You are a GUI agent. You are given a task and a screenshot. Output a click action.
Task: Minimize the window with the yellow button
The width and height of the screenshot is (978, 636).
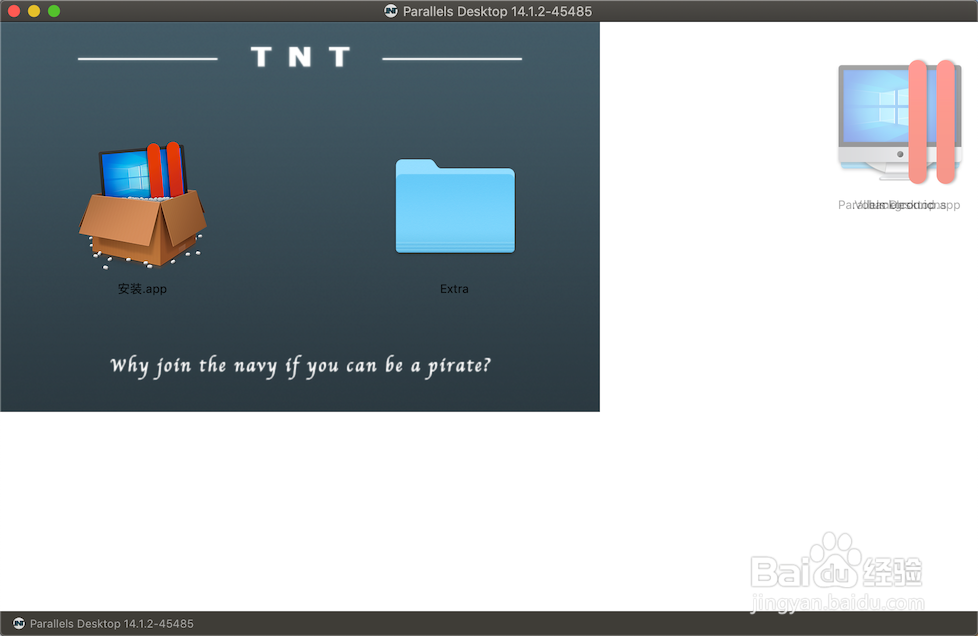coord(34,11)
